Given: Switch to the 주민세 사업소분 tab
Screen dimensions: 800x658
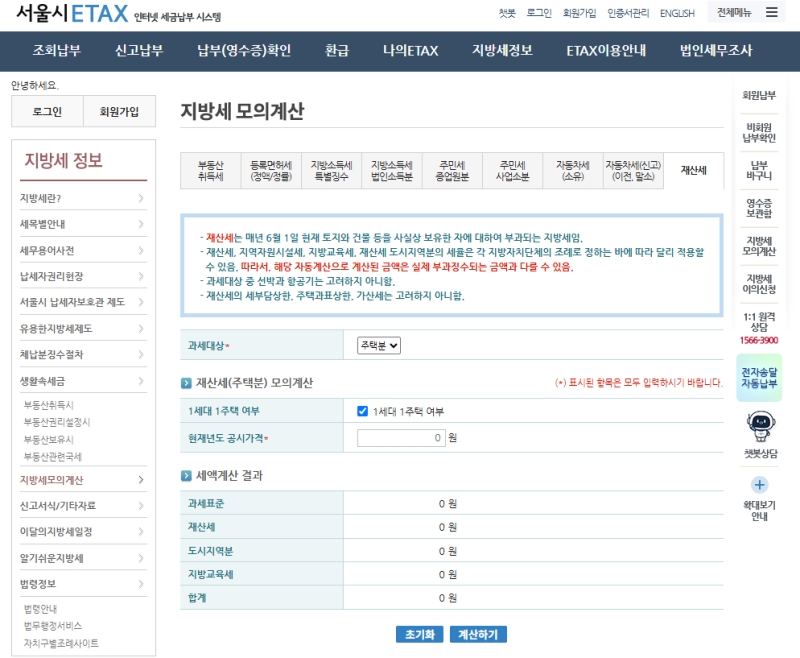Looking at the screenshot, I should point(512,171).
